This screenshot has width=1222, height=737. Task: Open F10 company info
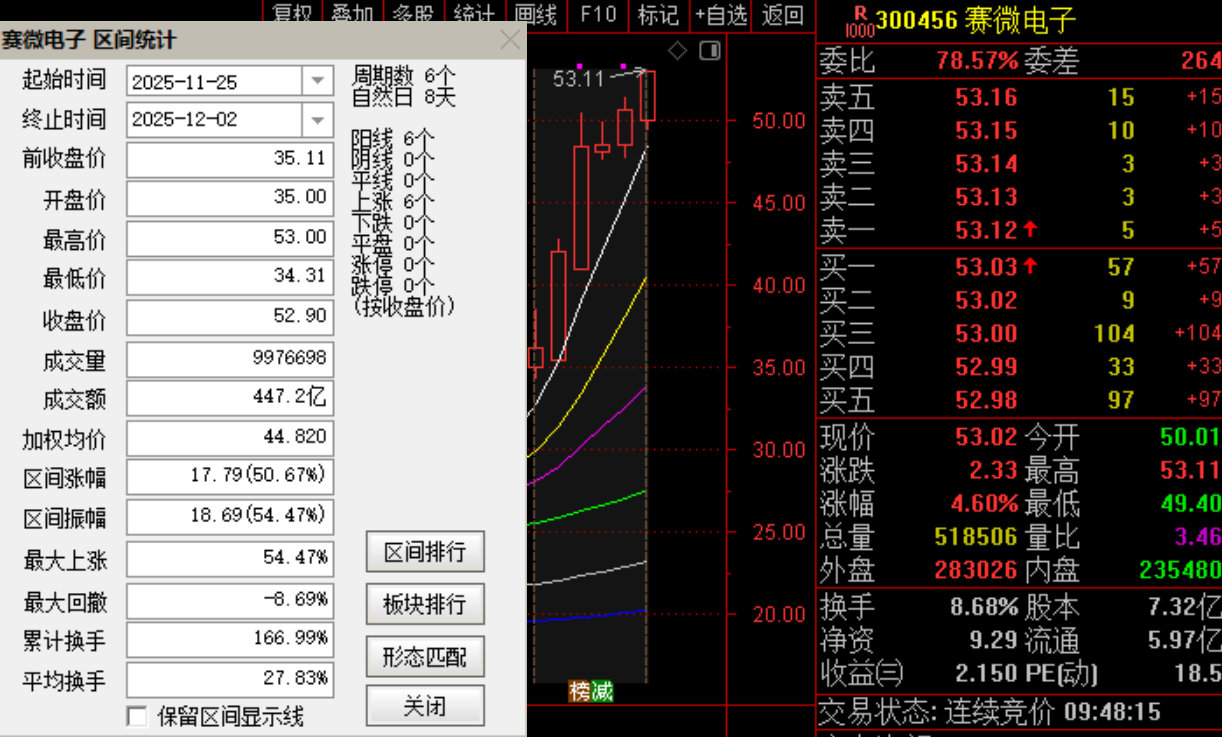point(598,15)
